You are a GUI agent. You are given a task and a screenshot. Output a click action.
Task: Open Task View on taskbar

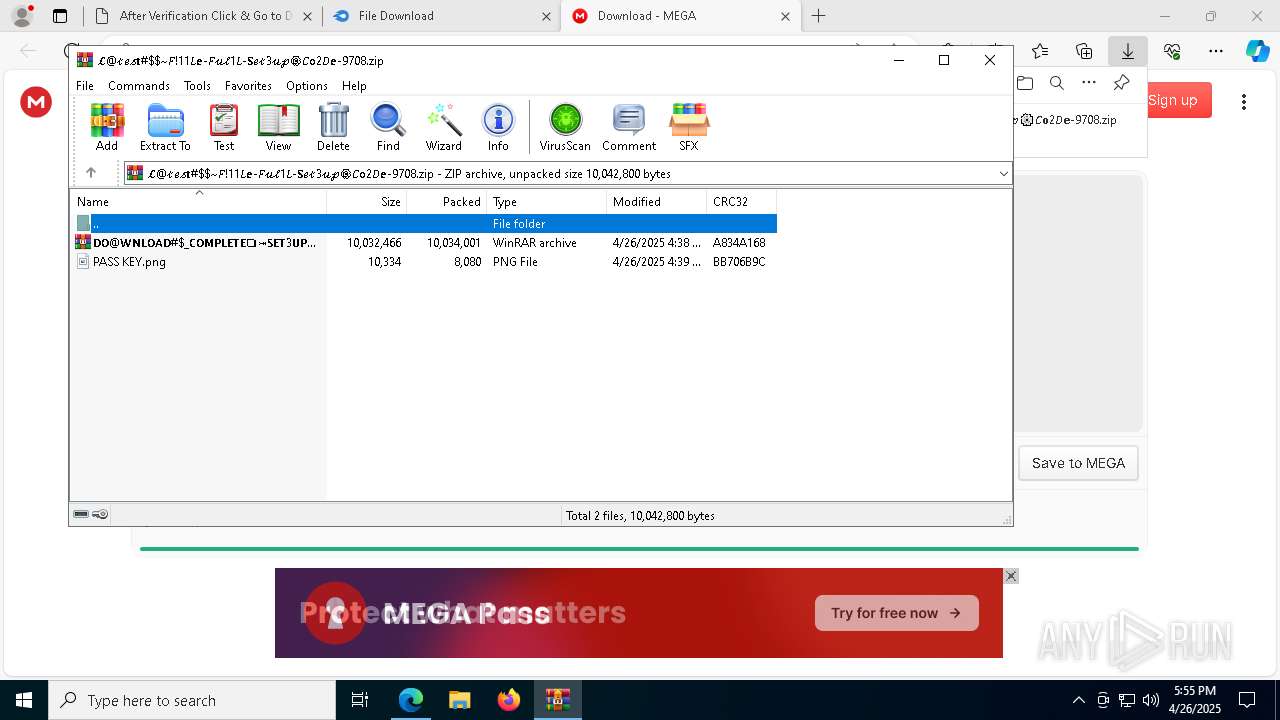click(x=360, y=700)
